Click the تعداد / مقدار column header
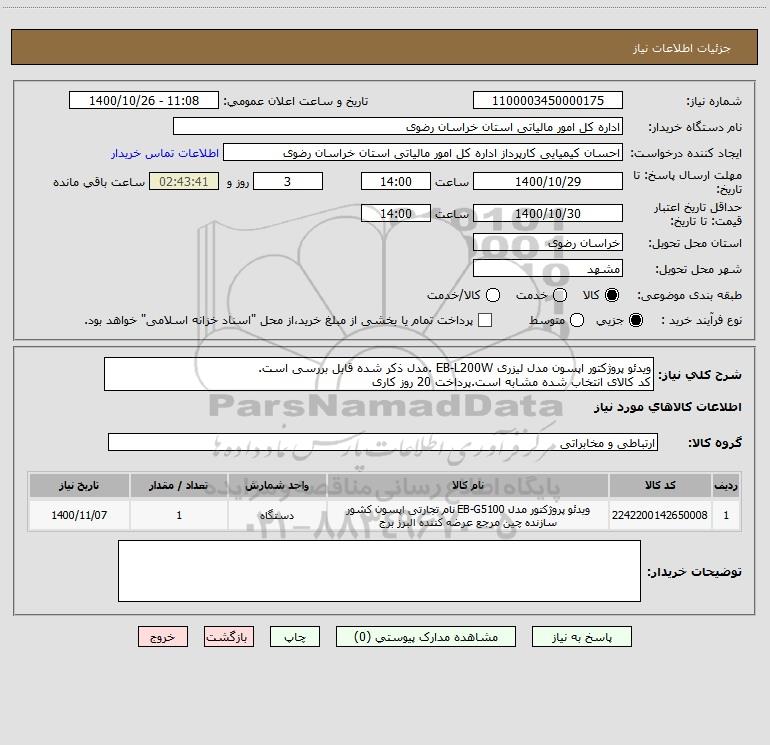The width and height of the screenshot is (770, 745). pyautogui.click(x=179, y=485)
